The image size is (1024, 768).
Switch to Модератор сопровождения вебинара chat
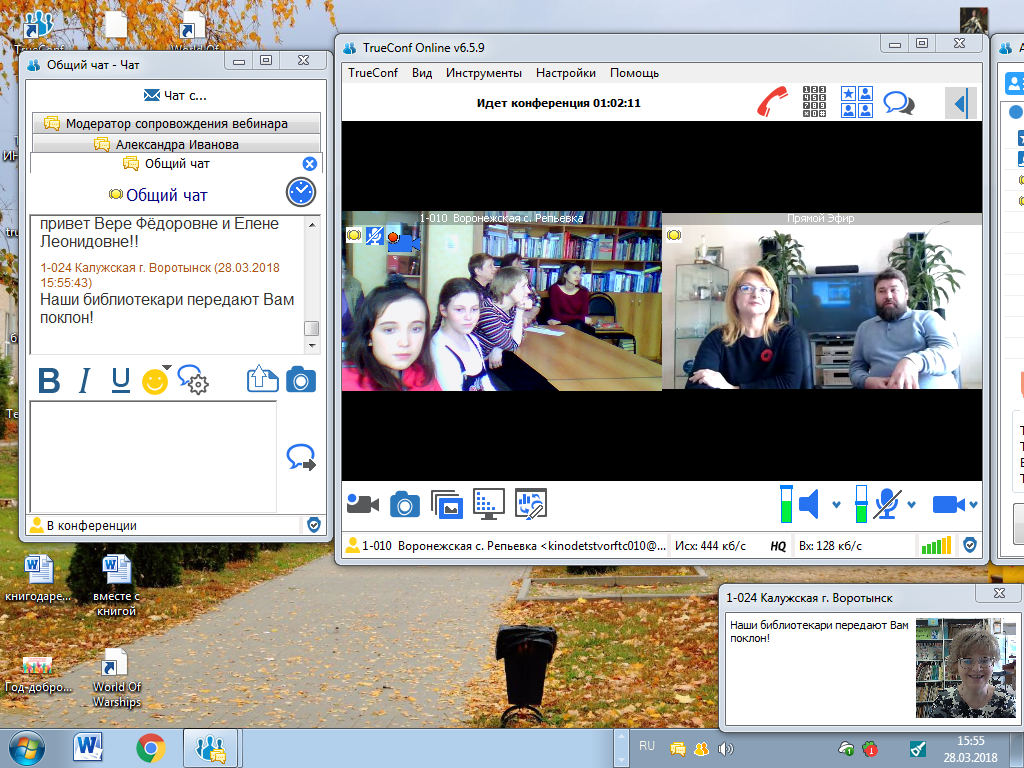[x=176, y=123]
